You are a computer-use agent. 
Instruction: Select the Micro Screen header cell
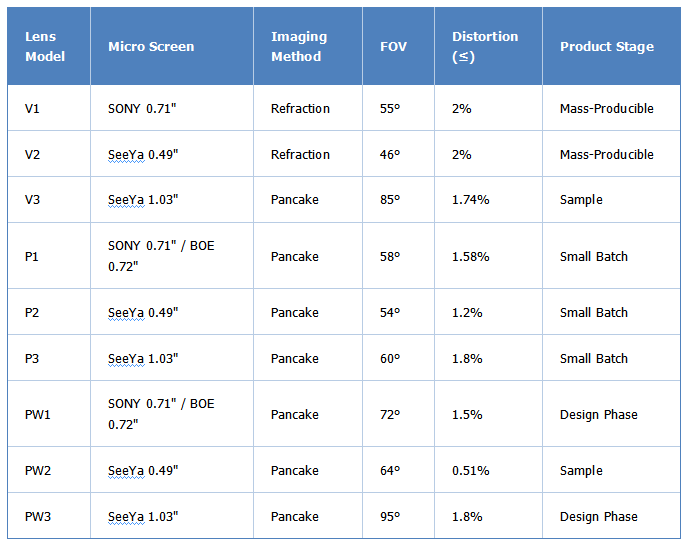pos(172,46)
